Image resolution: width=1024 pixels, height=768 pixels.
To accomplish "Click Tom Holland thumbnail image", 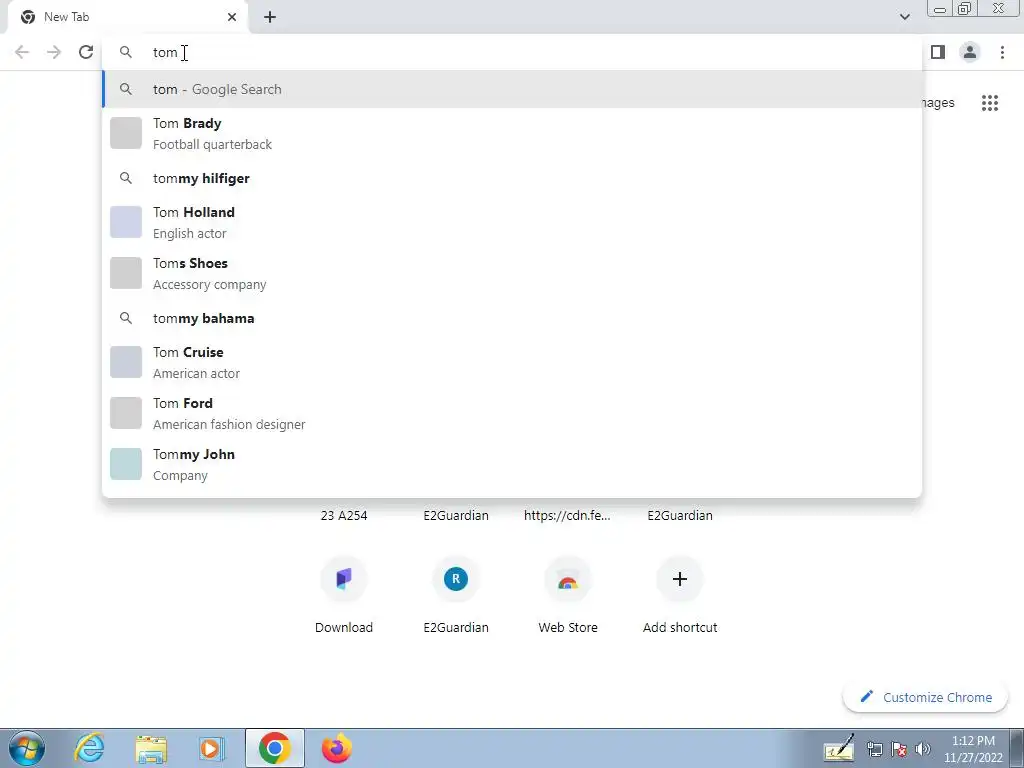I will pyautogui.click(x=126, y=222).
